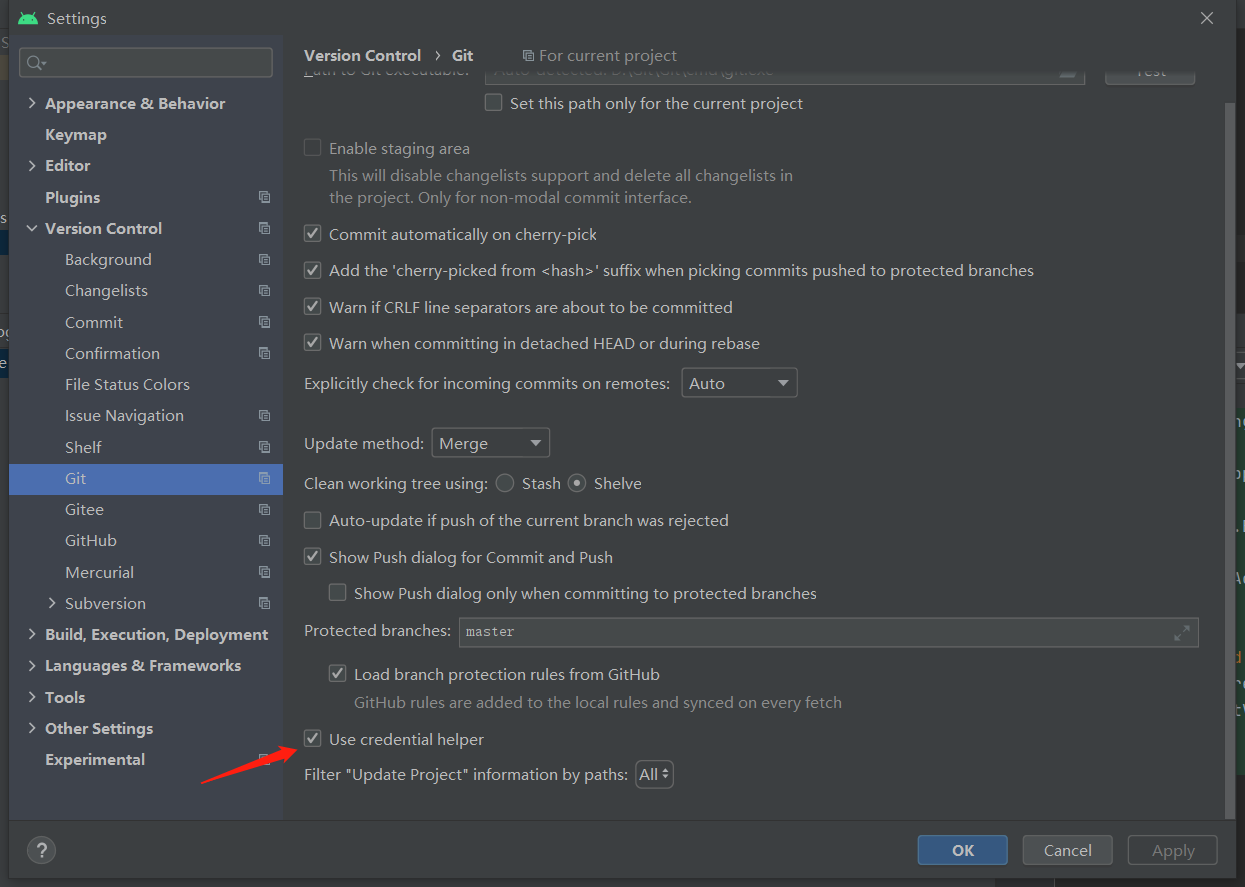The image size is (1245, 887).
Task: Click the Cancel button
Action: tap(1067, 850)
